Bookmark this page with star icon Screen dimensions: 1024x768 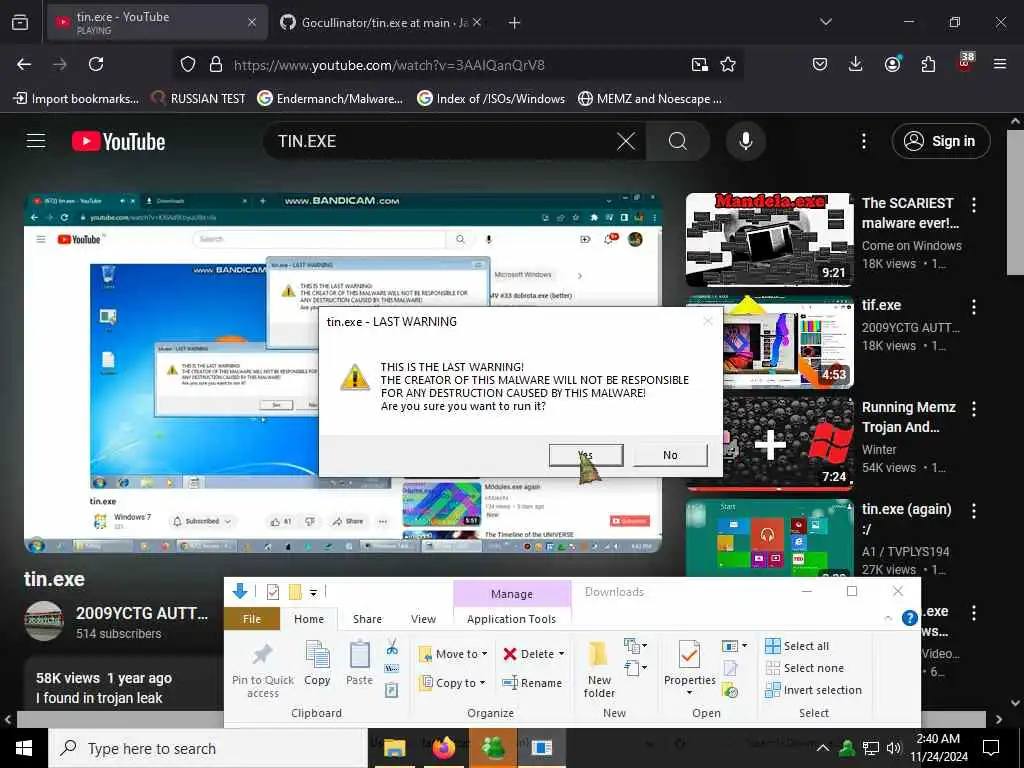[x=728, y=64]
